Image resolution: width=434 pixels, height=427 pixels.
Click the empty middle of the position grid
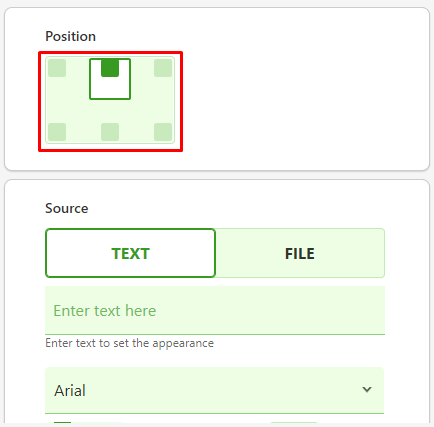point(110,111)
